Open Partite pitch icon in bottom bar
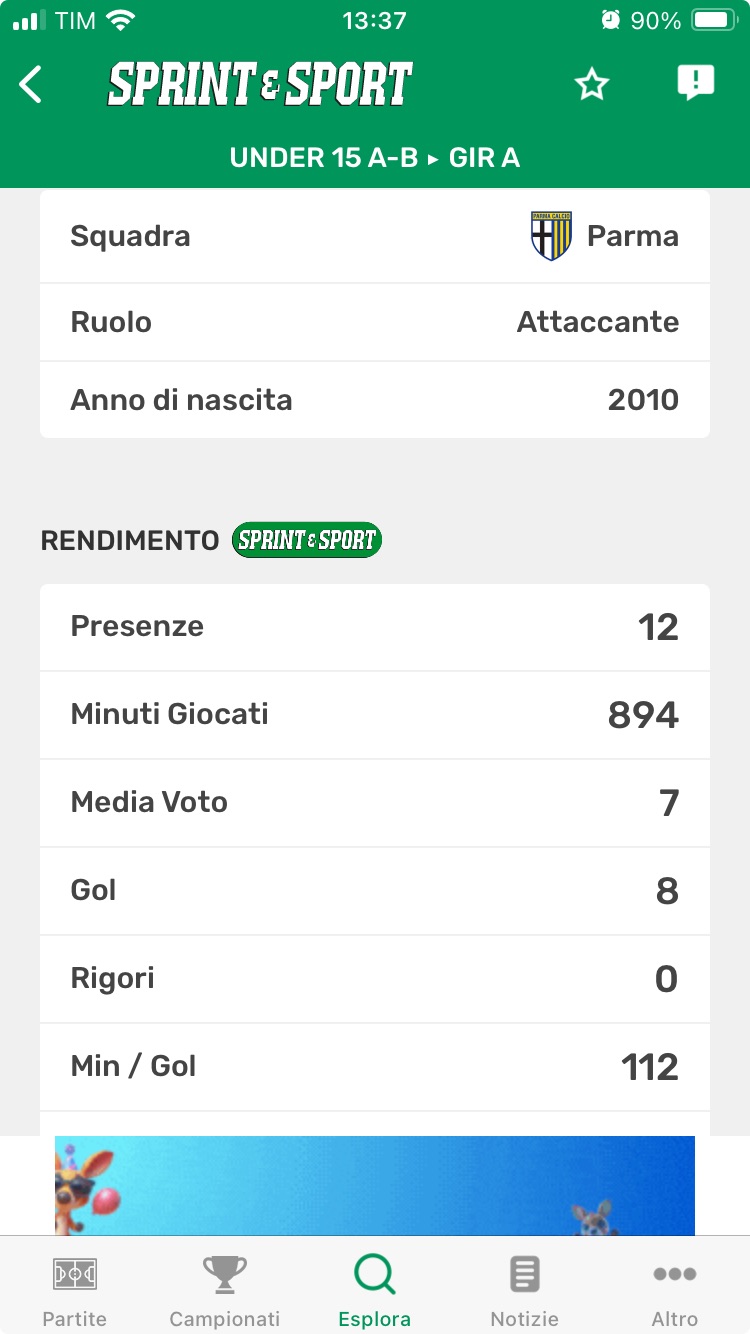This screenshot has width=750, height=1334. tap(75, 1274)
